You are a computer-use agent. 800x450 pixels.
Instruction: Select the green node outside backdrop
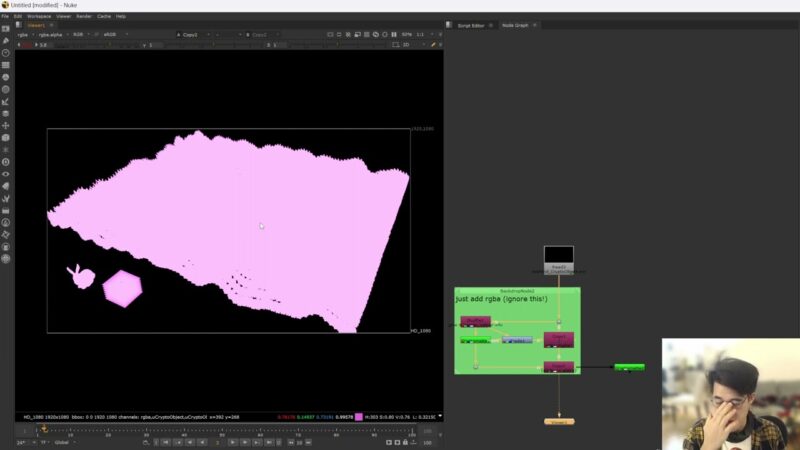(x=629, y=367)
